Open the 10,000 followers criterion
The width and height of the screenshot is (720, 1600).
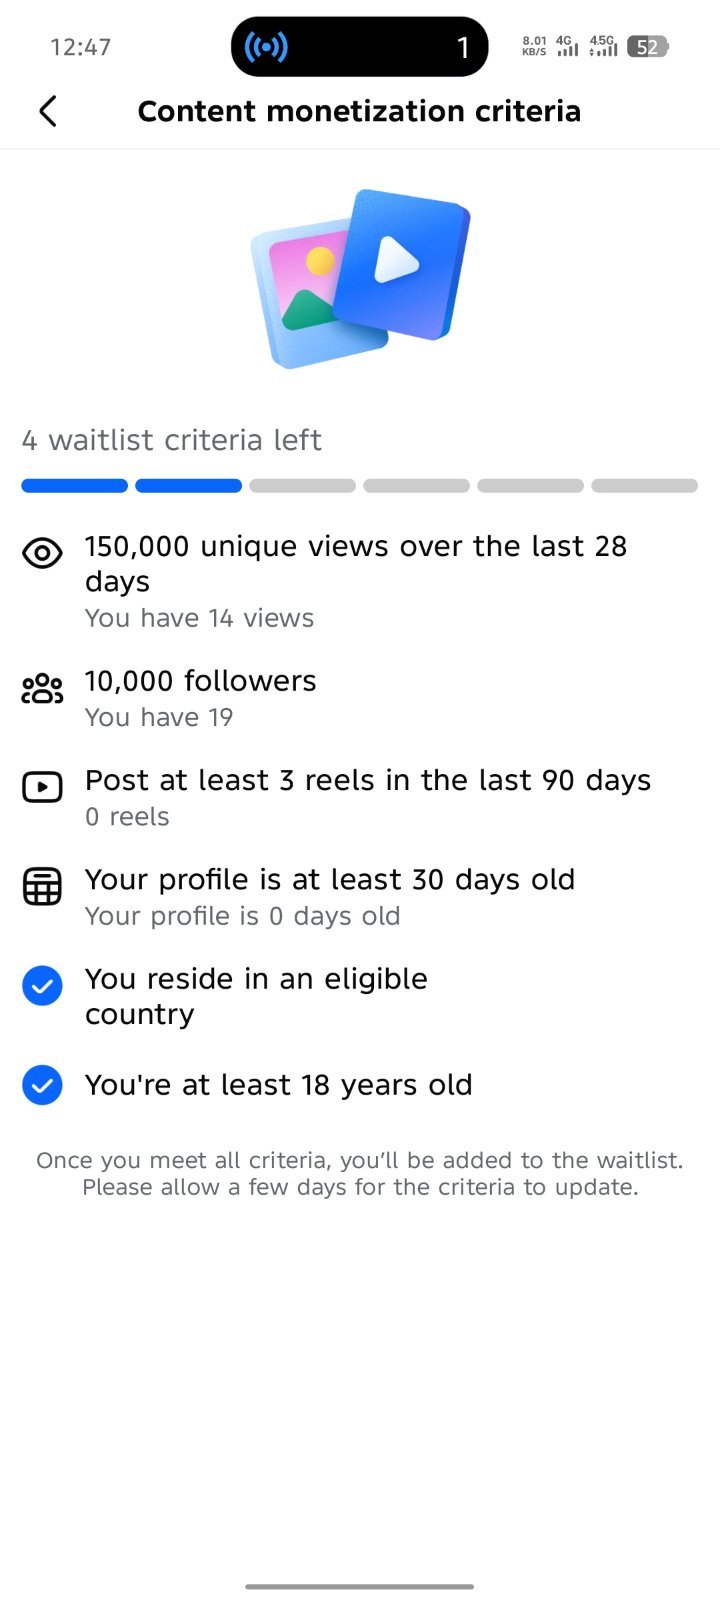(x=360, y=698)
